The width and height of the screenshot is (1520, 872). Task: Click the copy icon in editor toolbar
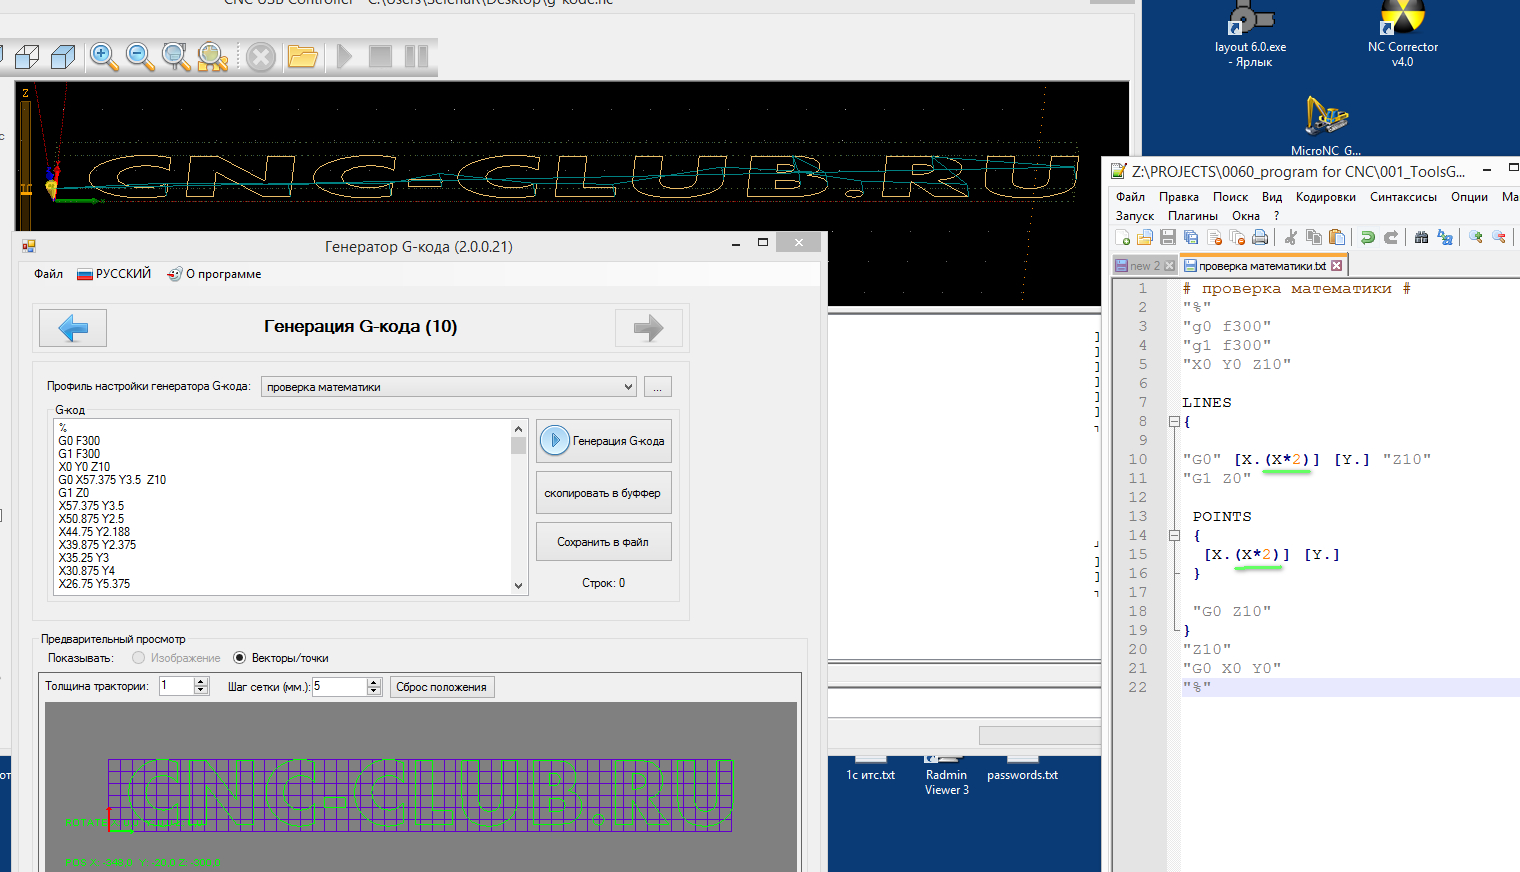click(x=1314, y=238)
